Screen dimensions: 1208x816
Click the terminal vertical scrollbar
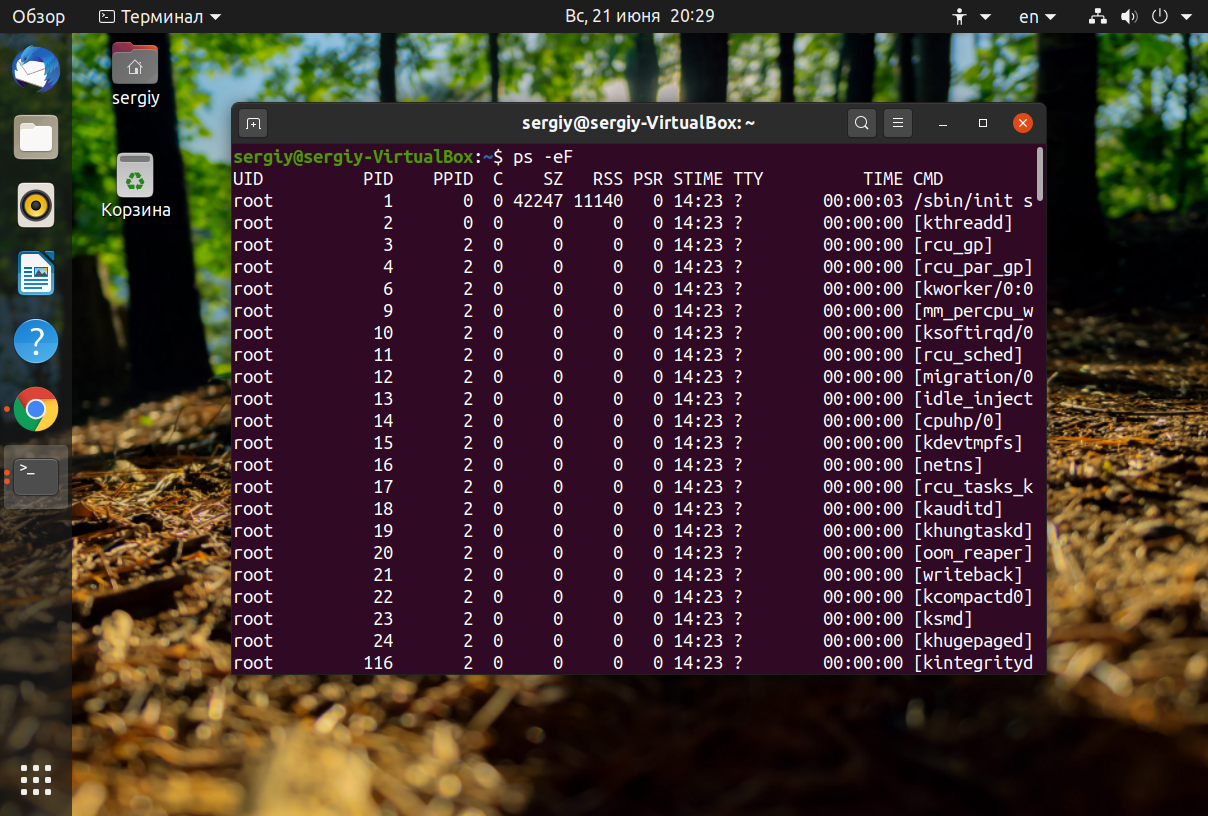click(1040, 173)
